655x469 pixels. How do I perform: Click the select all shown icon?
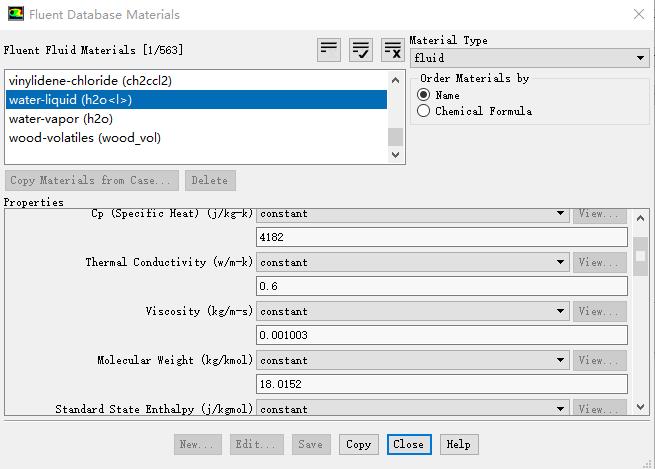(x=361, y=50)
